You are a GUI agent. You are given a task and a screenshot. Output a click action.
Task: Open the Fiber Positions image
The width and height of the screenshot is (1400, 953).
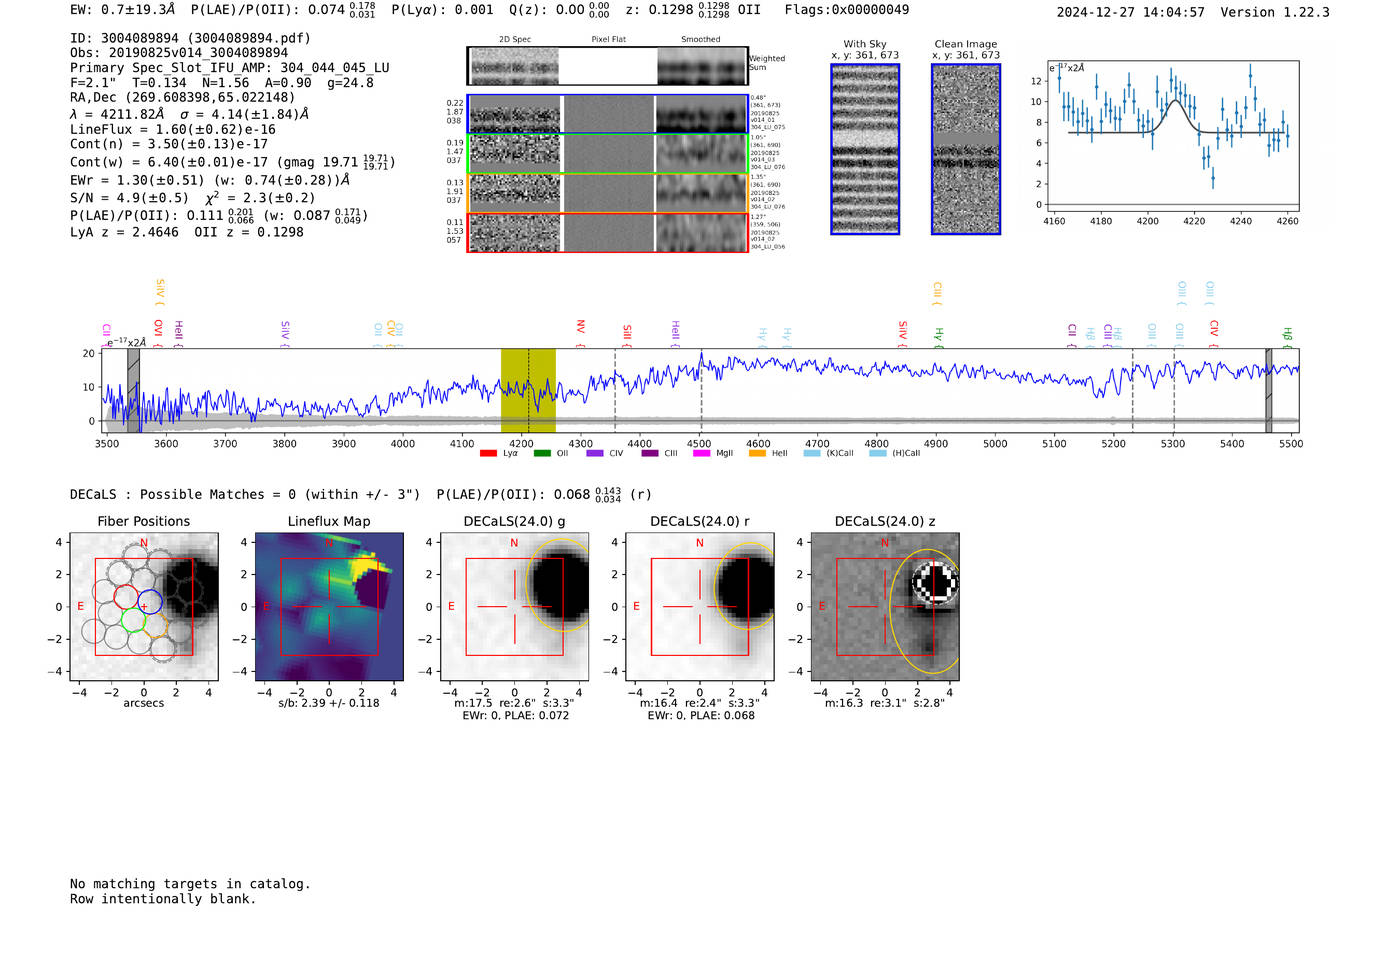pyautogui.click(x=144, y=607)
